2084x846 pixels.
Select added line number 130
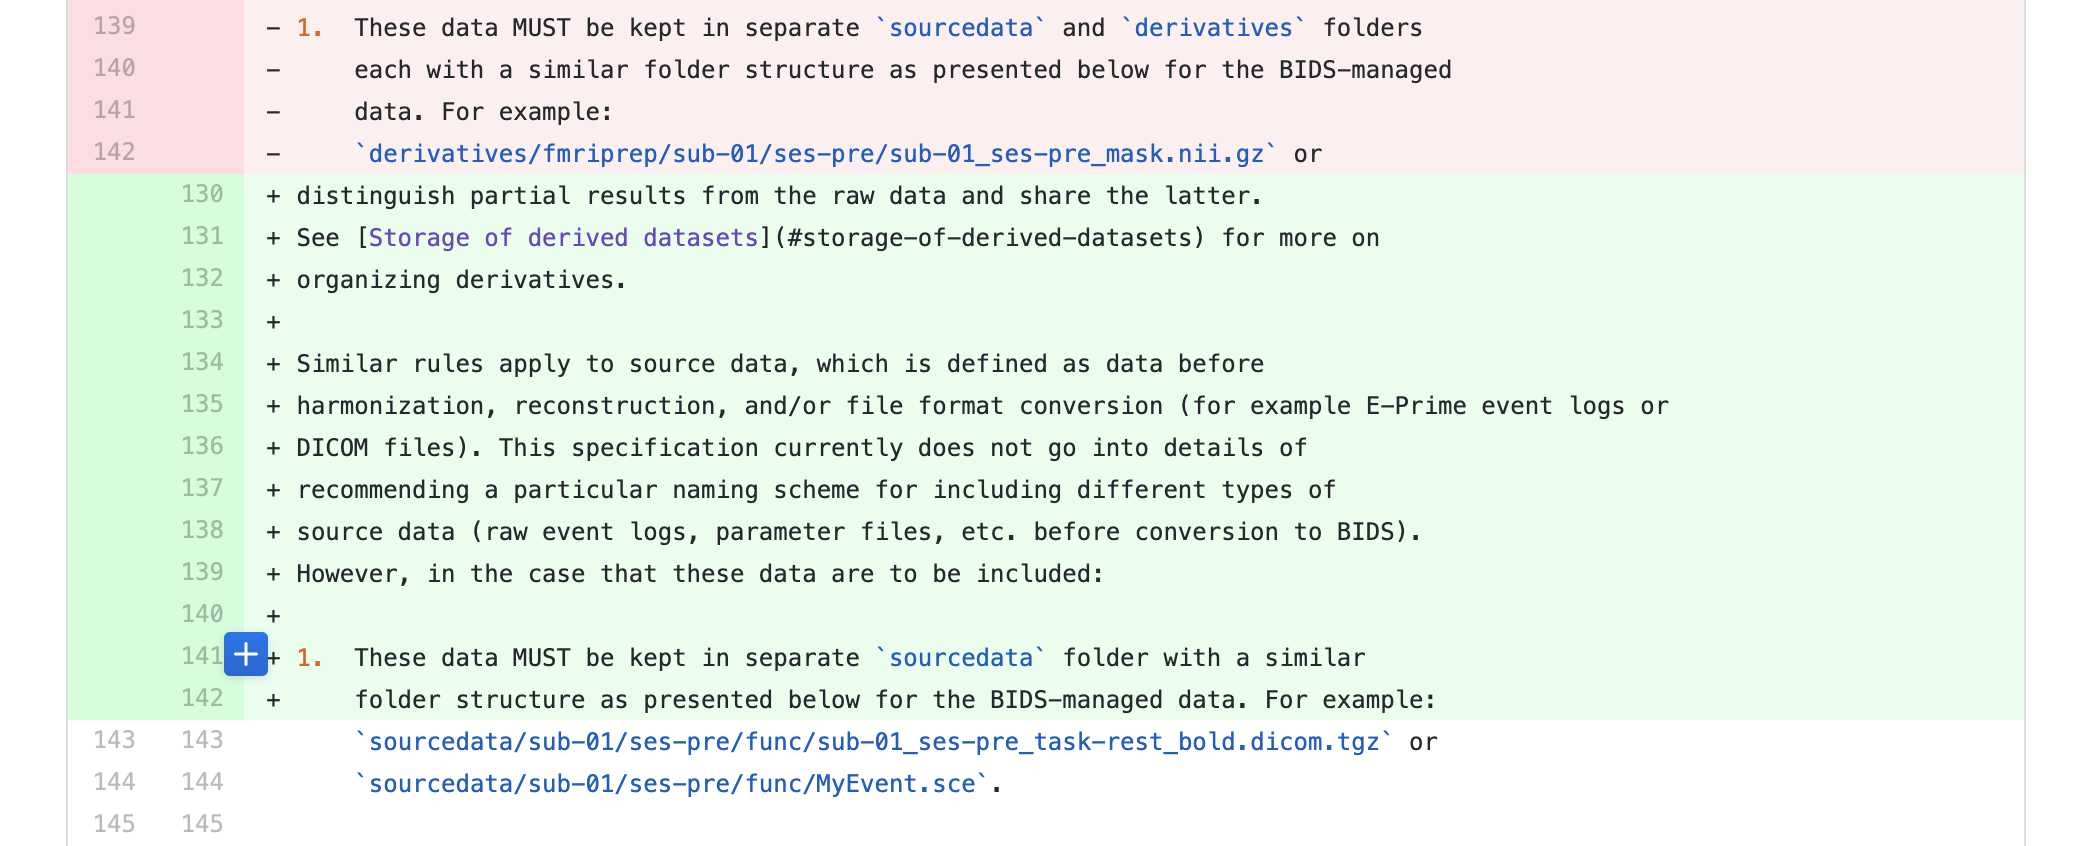(x=202, y=194)
